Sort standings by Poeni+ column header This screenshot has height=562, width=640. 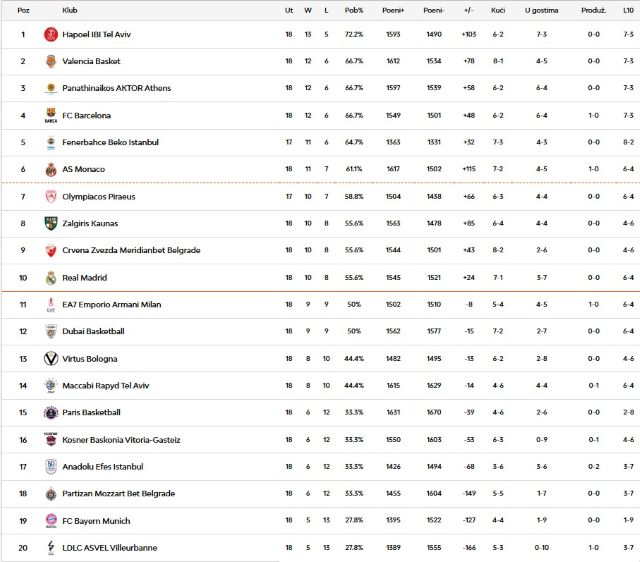[393, 10]
